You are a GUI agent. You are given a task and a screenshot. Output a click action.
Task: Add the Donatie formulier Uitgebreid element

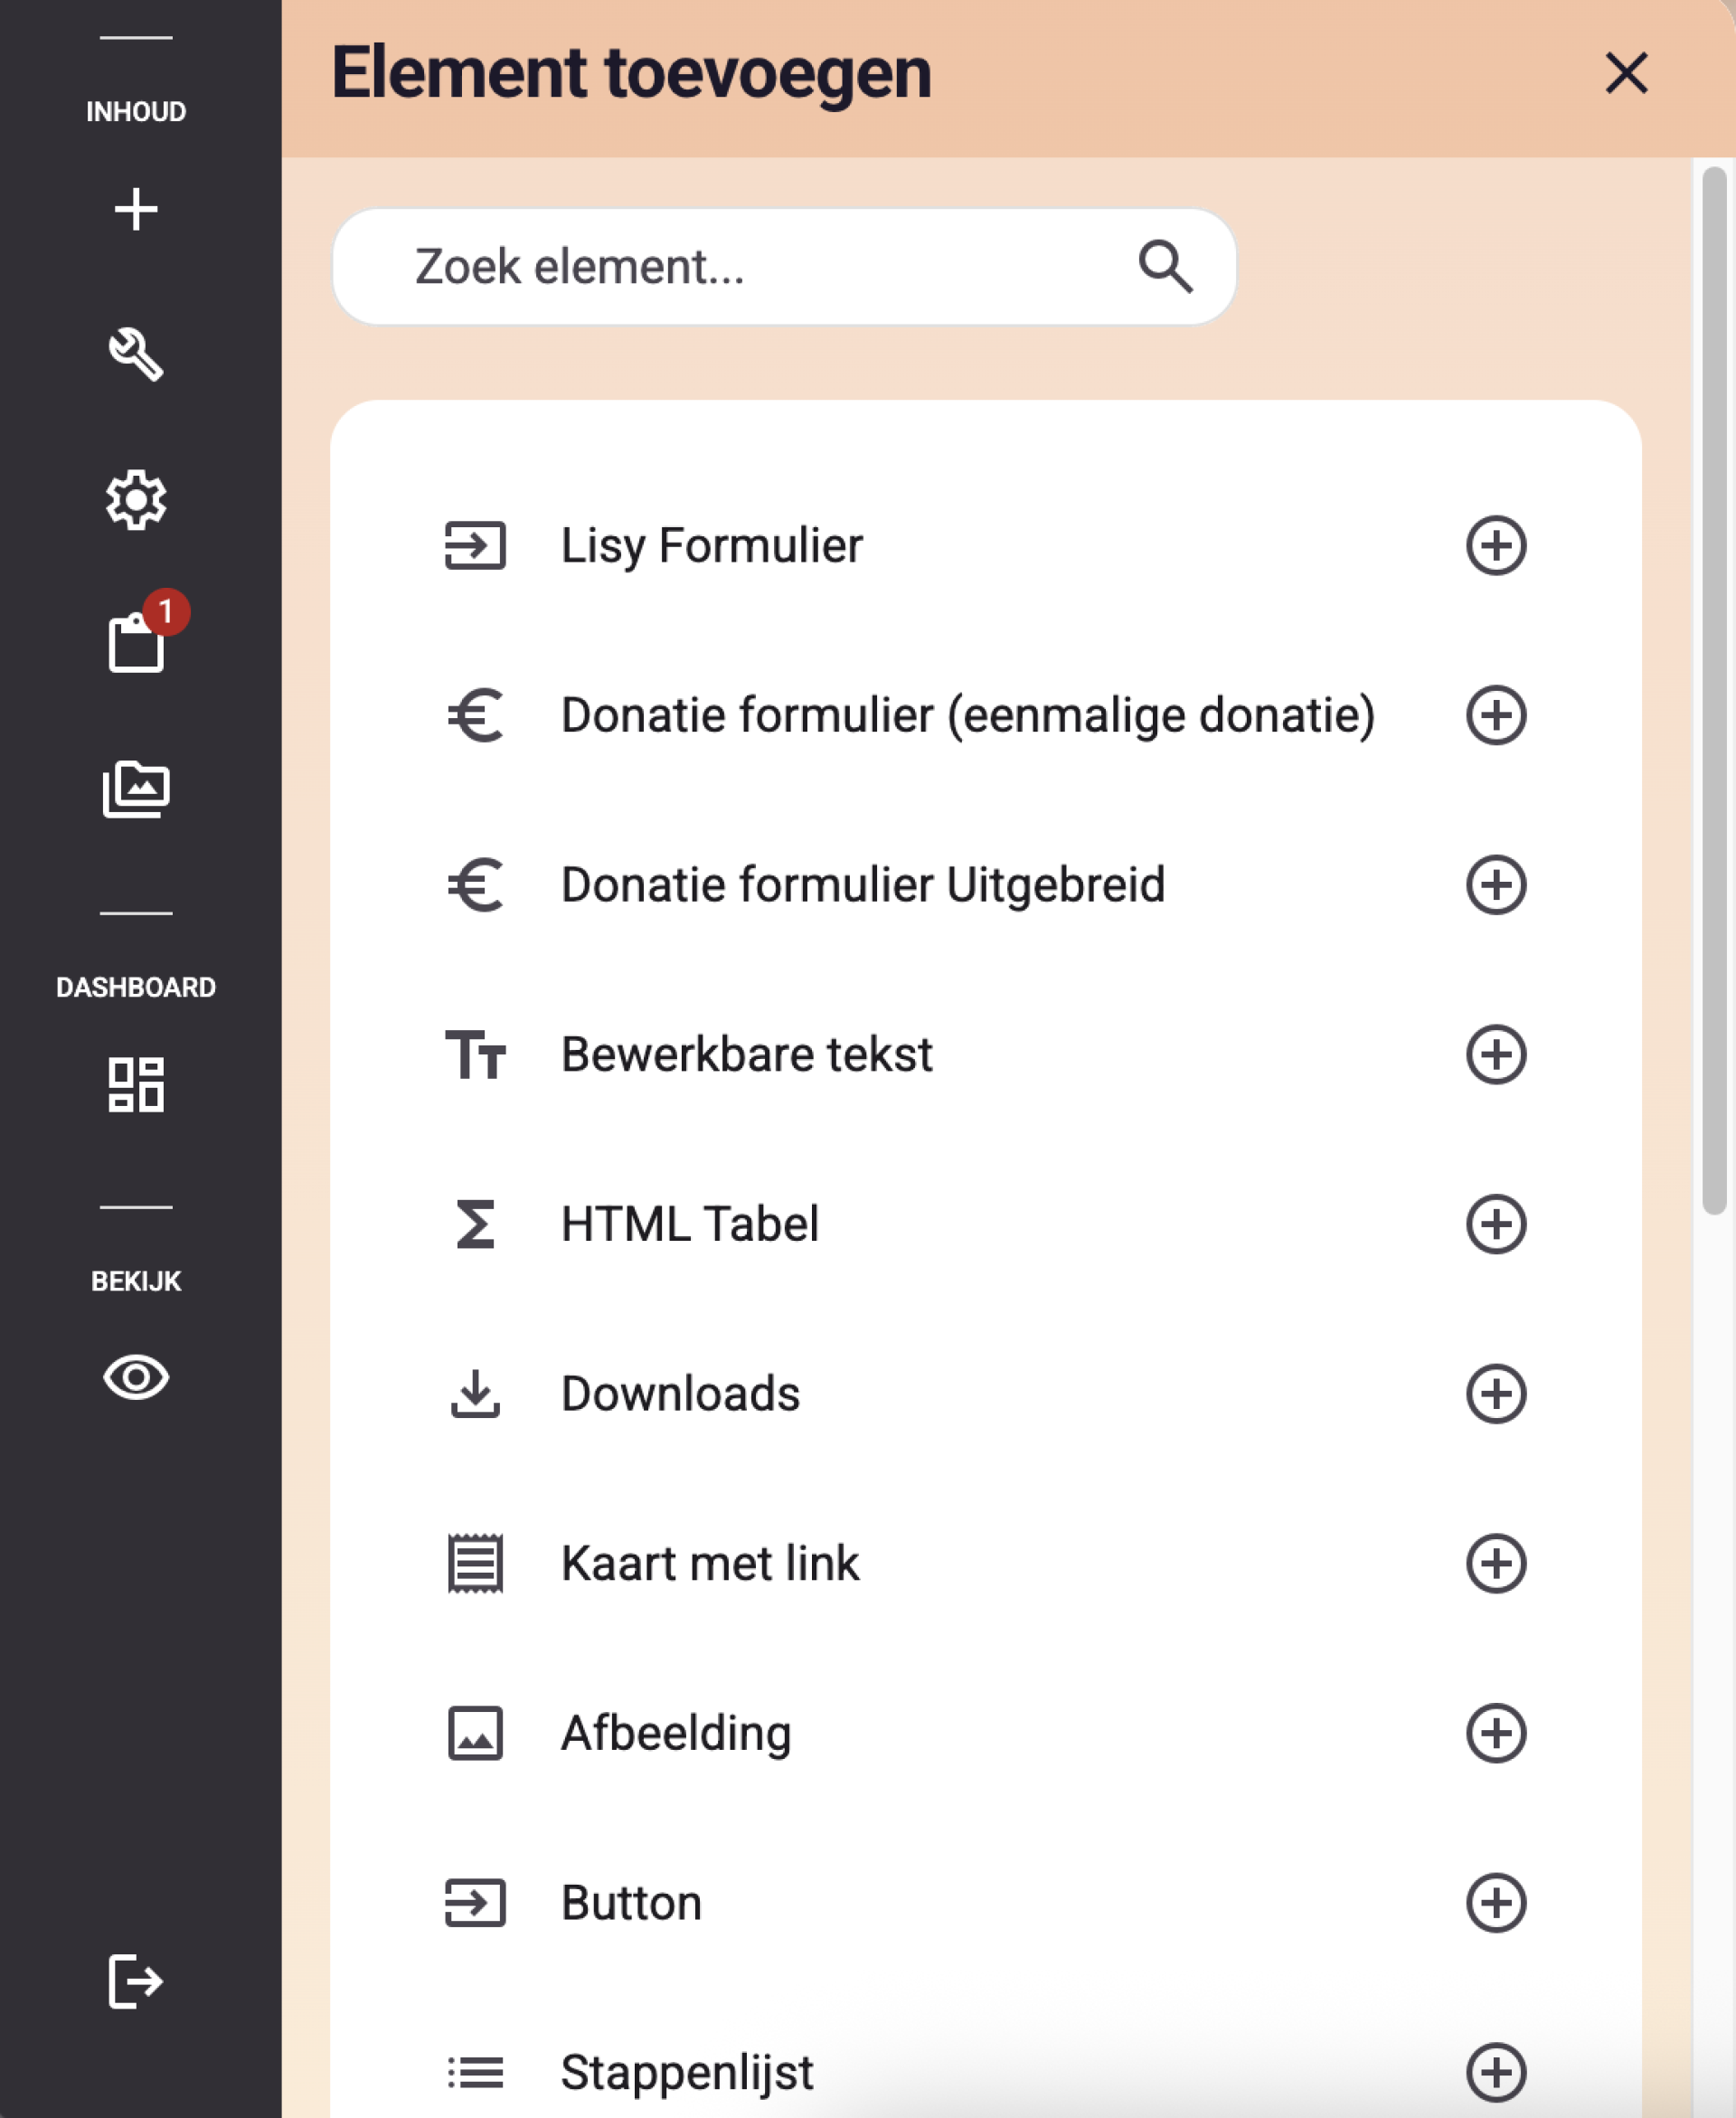tap(1496, 884)
